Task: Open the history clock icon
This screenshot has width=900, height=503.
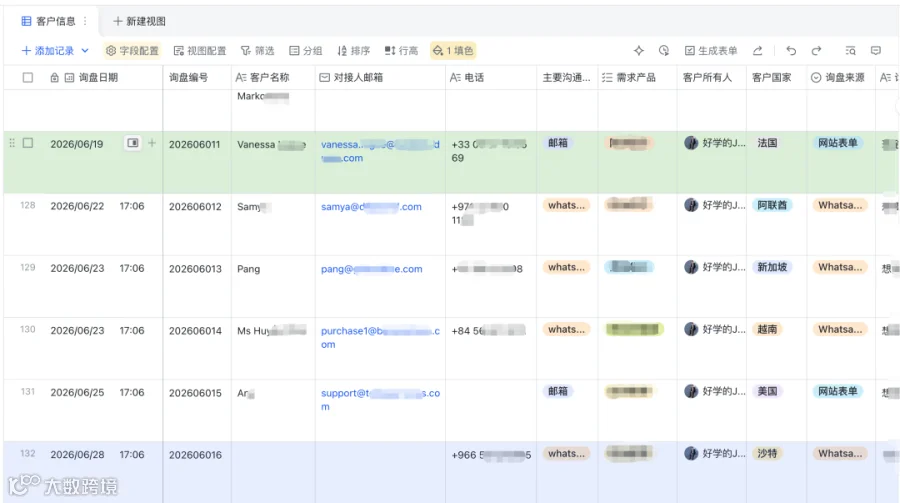Action: coord(664,51)
